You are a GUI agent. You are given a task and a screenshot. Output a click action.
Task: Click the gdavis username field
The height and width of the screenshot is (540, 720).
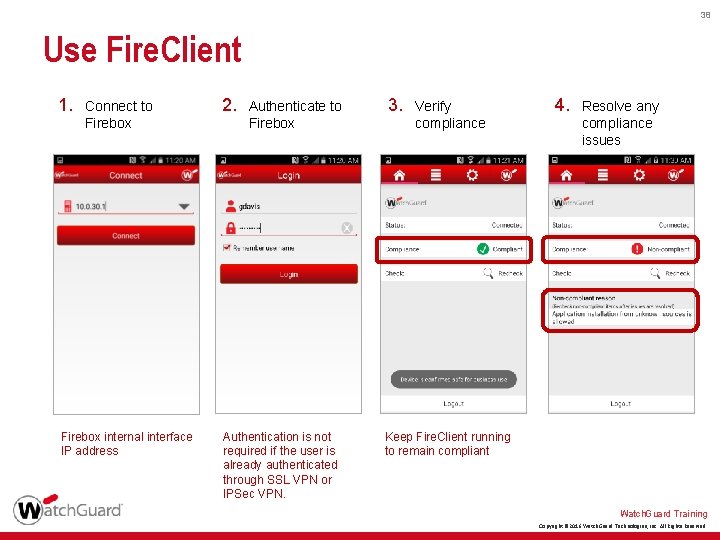click(288, 206)
